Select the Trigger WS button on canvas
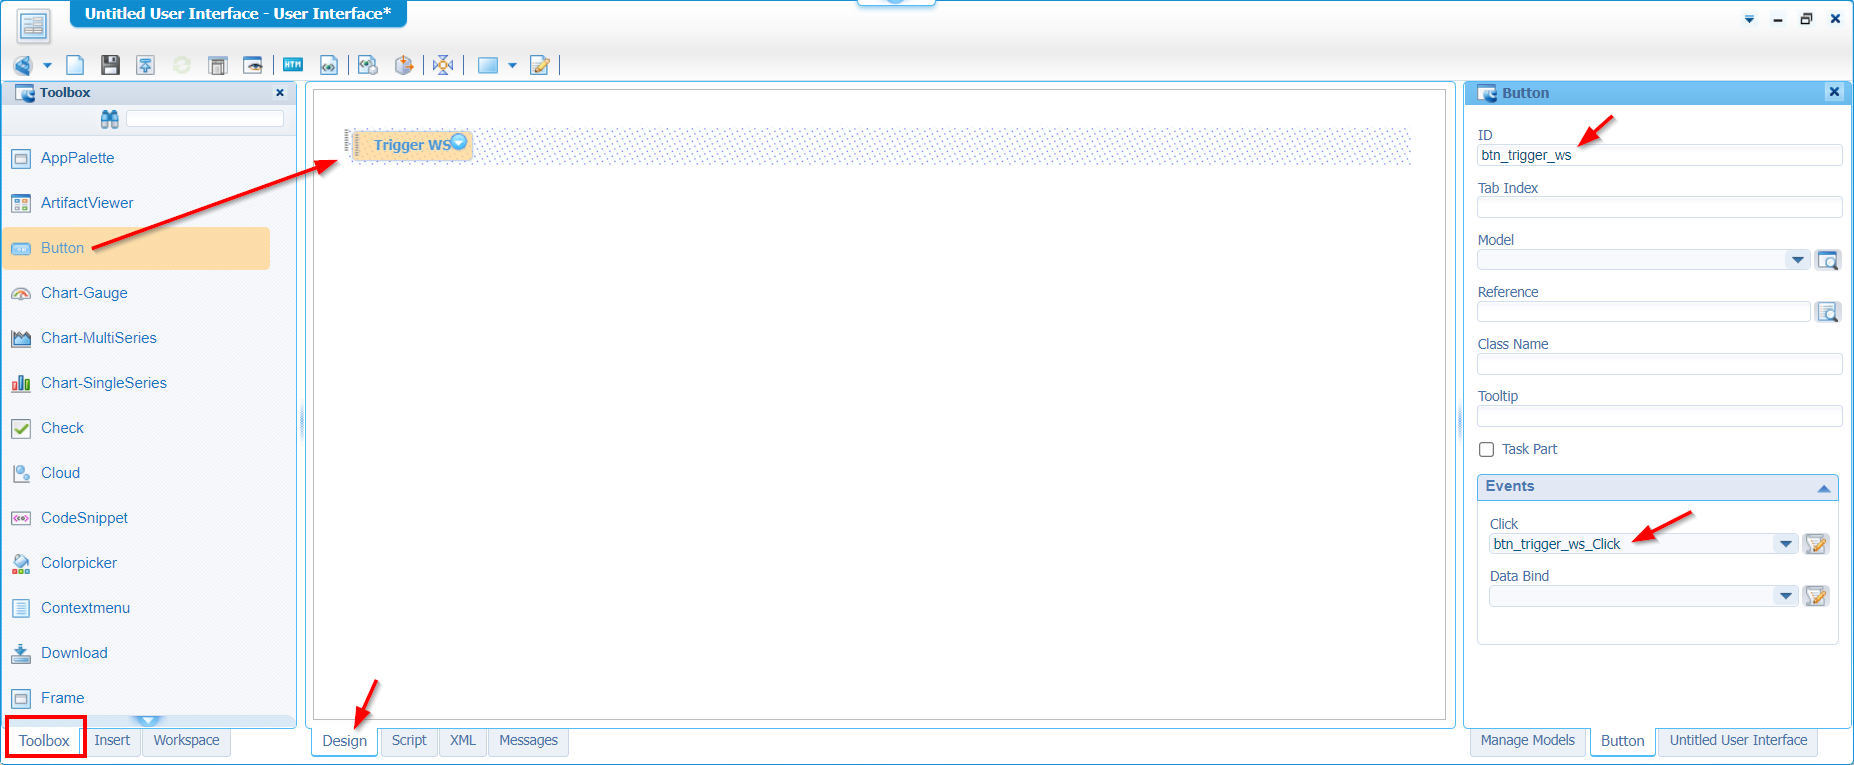Screen dimensions: 1854x765 (x=411, y=145)
